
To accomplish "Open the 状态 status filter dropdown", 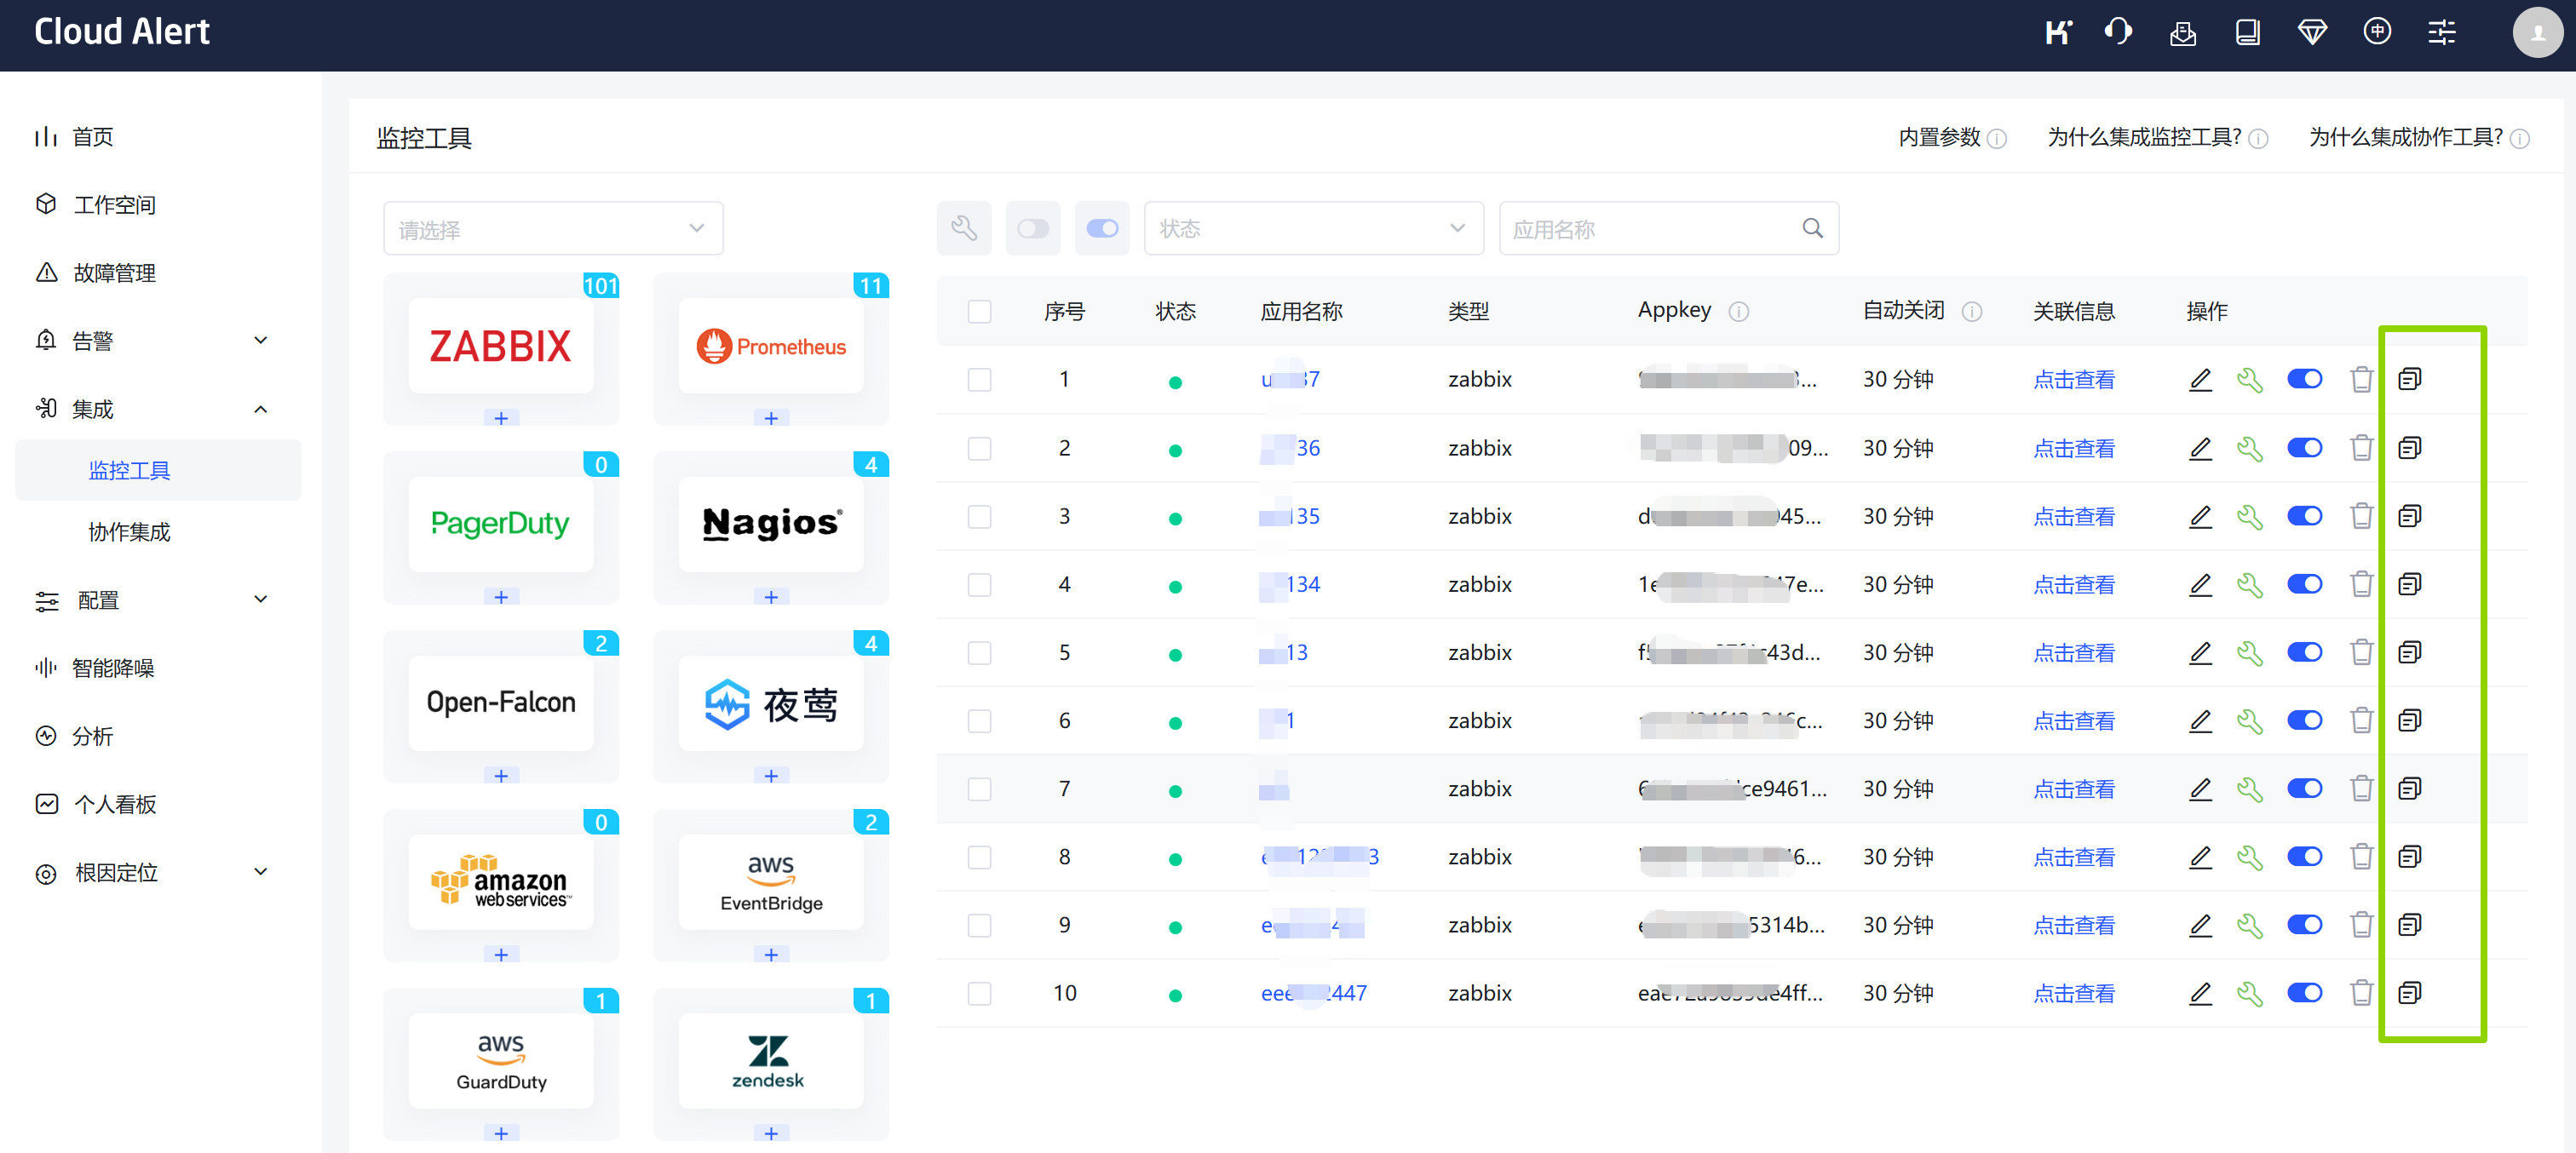I will point(1313,229).
